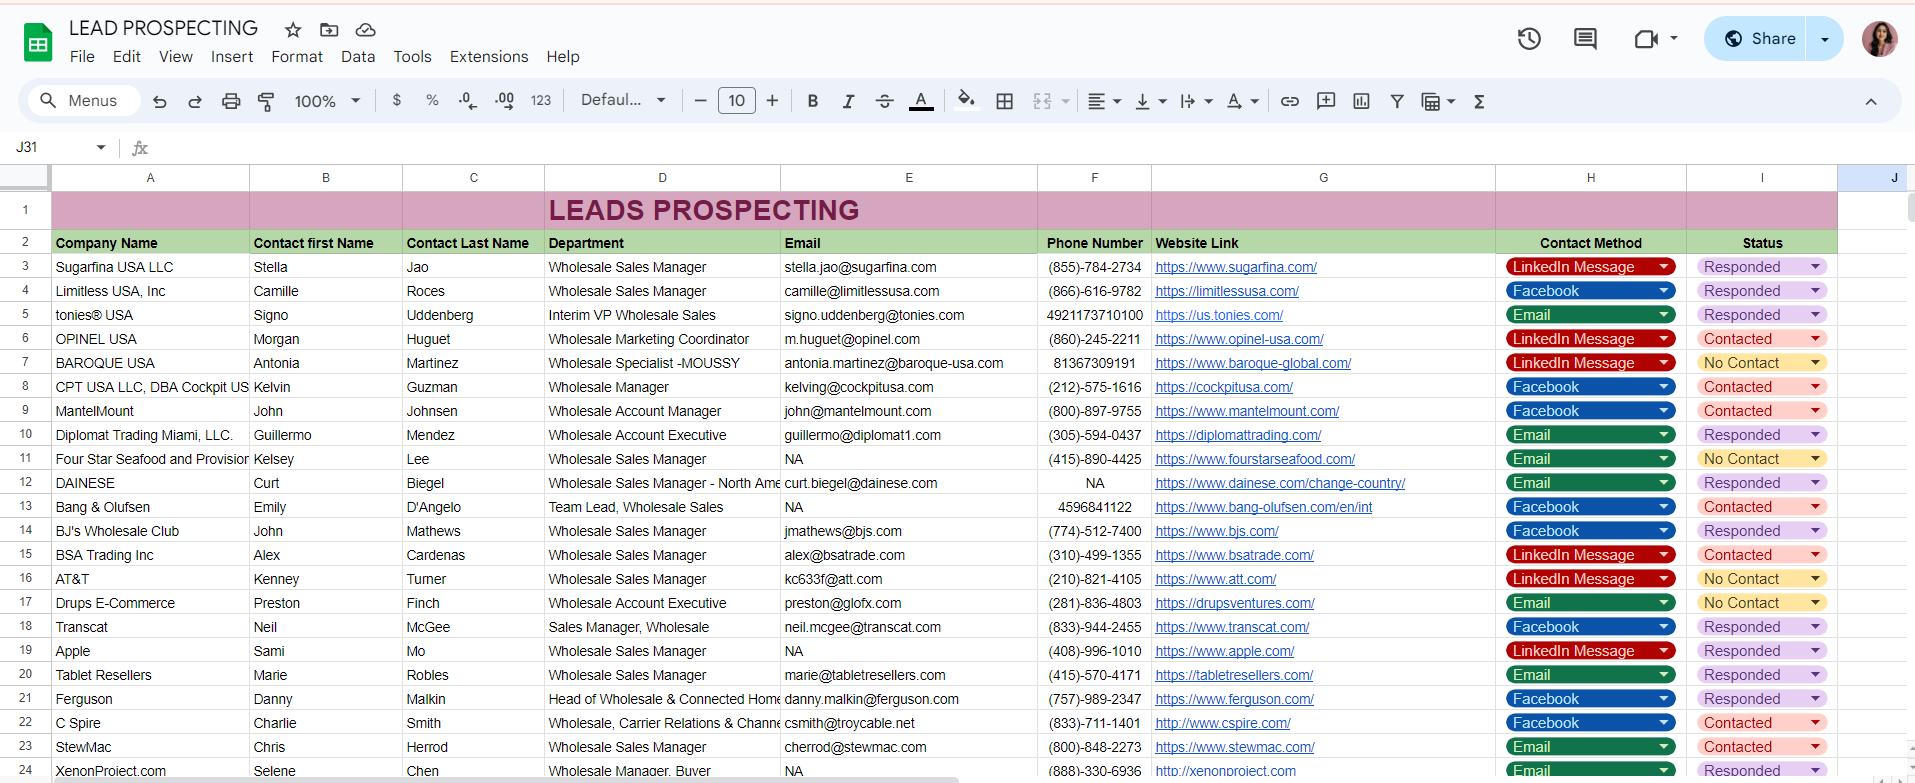Open more number formats (123)
This screenshot has height=783, width=1915.
pyautogui.click(x=541, y=101)
